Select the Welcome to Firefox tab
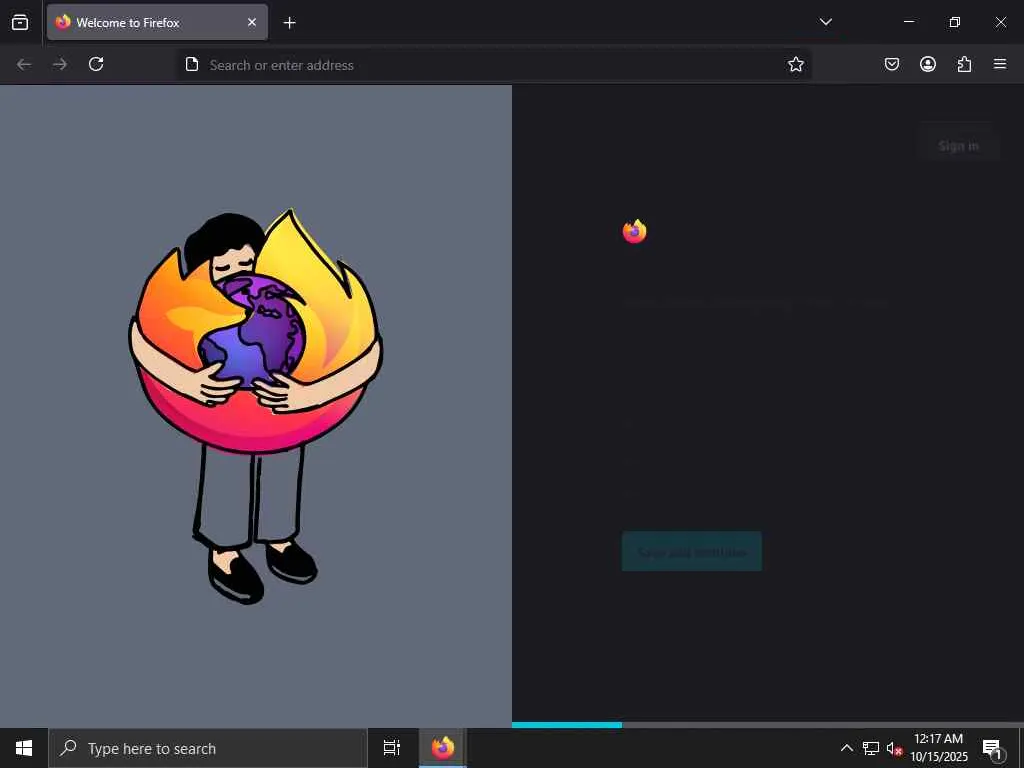1024x768 pixels. (x=157, y=22)
